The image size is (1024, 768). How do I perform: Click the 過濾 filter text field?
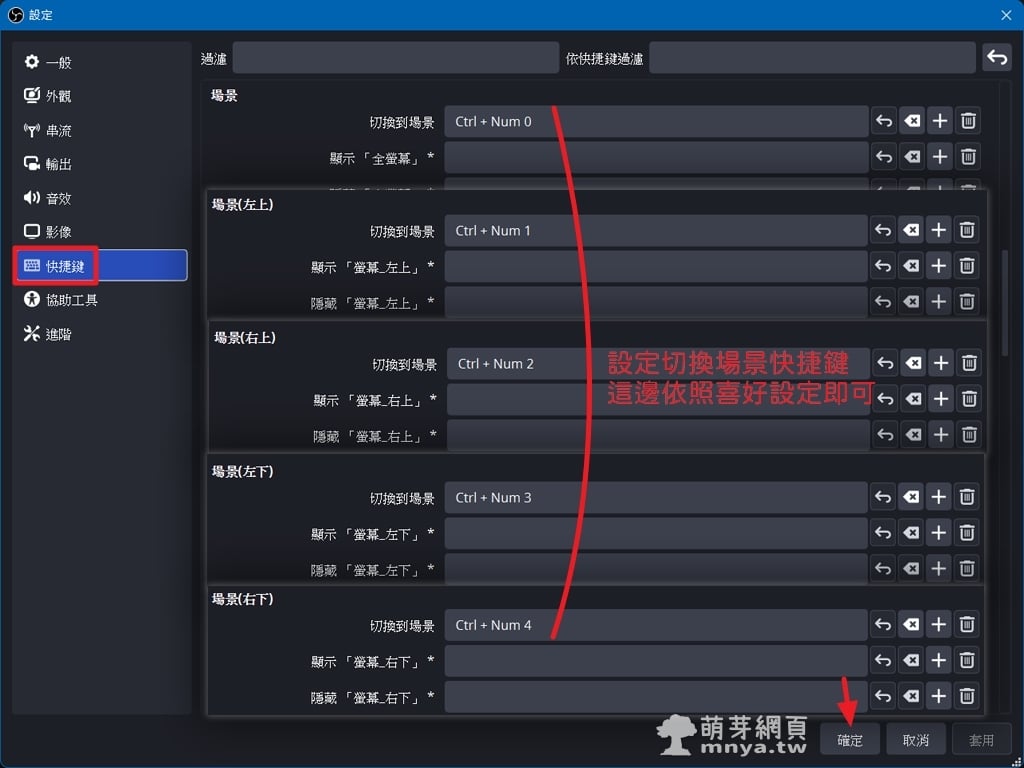click(395, 58)
